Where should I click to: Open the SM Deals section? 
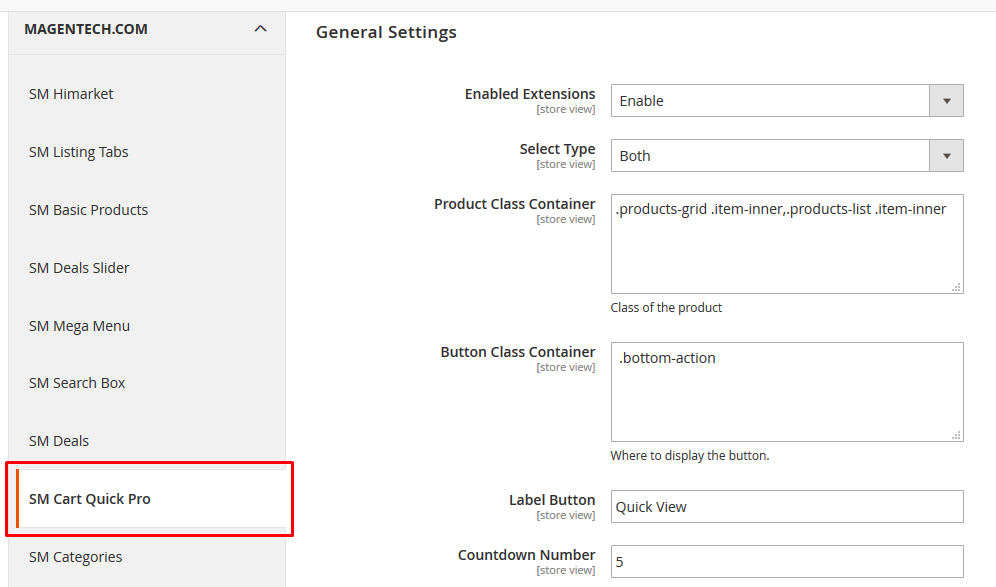(58, 441)
